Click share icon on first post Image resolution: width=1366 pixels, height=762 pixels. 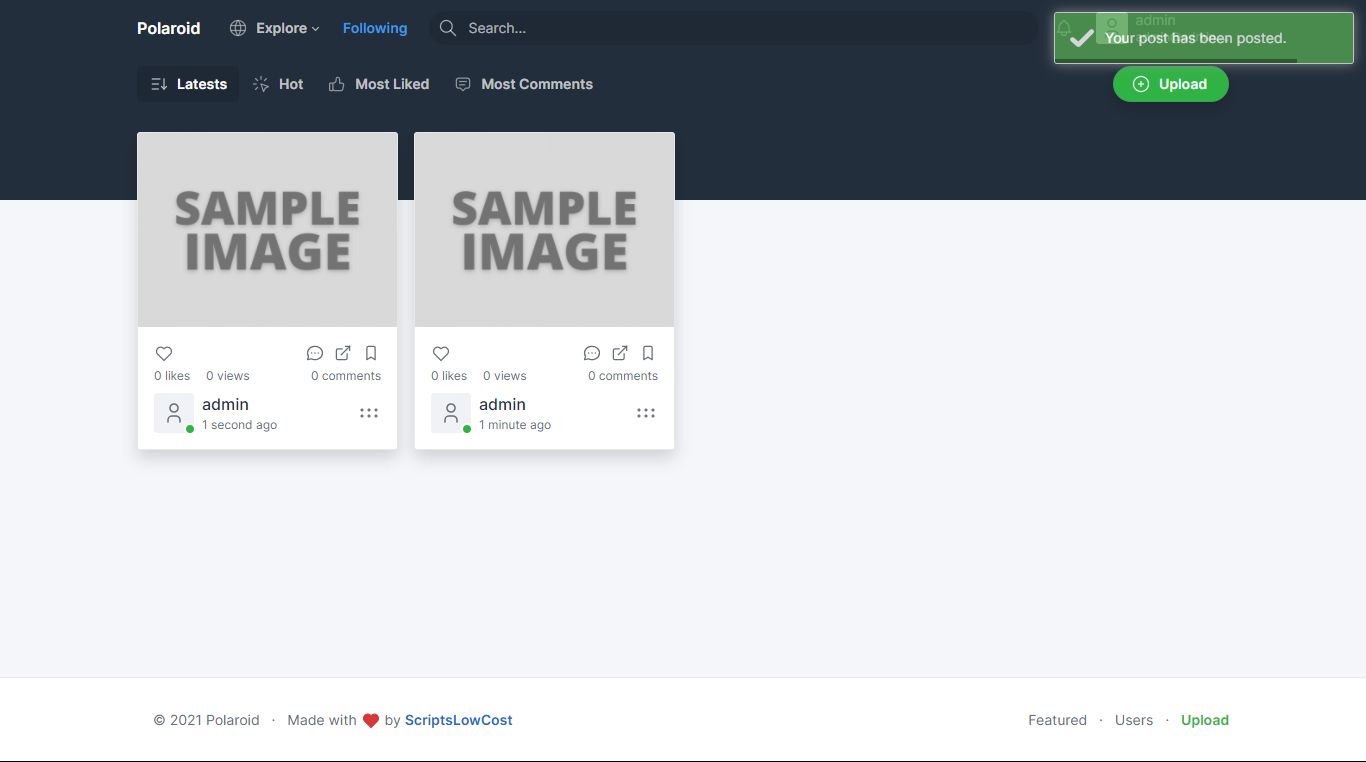[343, 353]
